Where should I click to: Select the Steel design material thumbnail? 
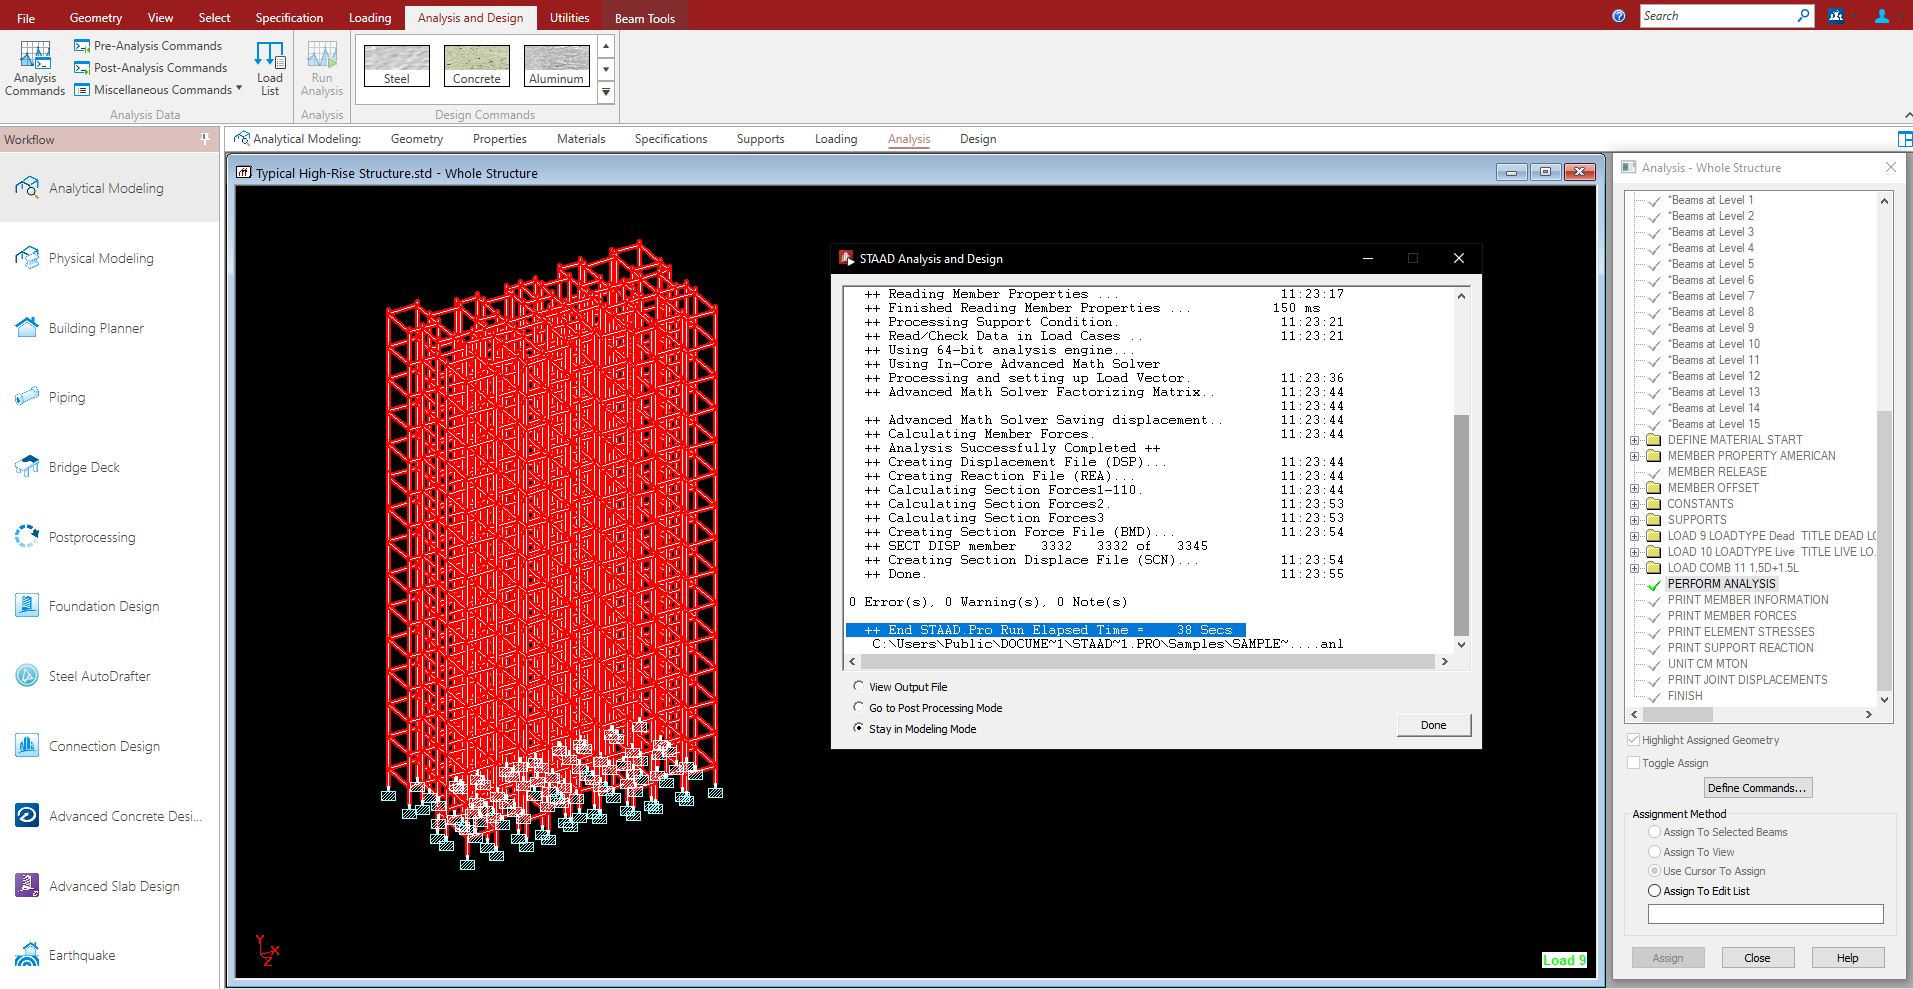click(x=397, y=66)
